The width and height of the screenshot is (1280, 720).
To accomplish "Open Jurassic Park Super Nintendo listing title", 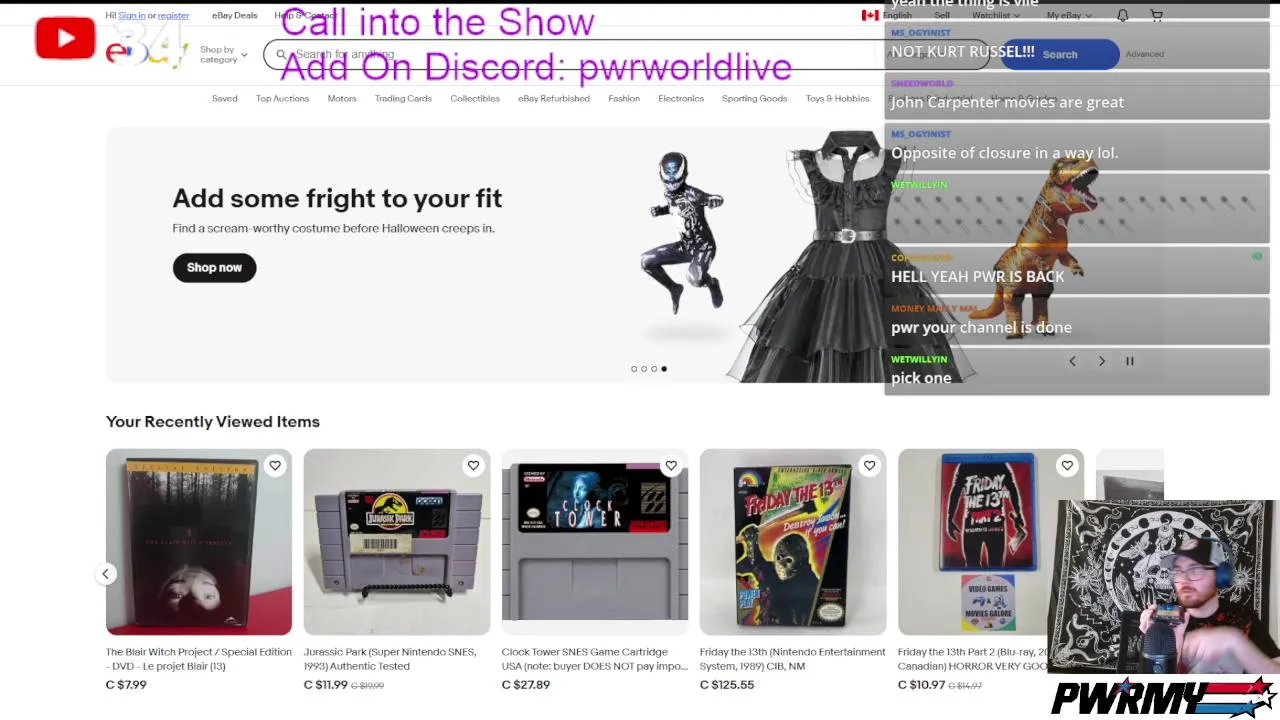I will (x=390, y=659).
